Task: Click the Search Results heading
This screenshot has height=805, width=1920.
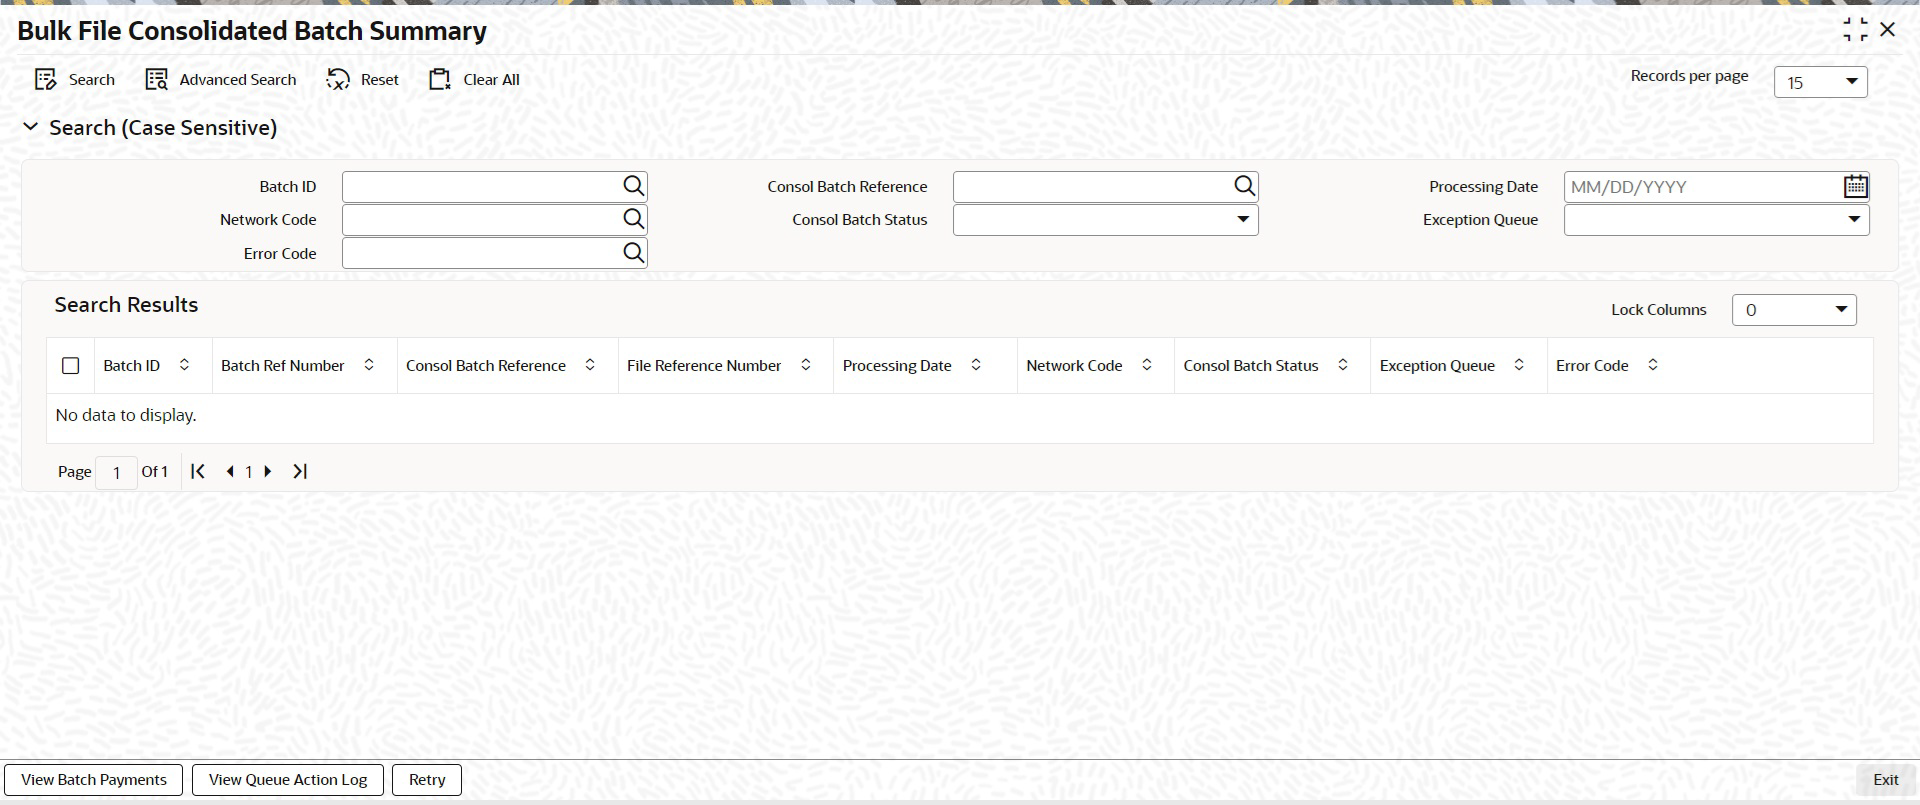Action: click(126, 305)
